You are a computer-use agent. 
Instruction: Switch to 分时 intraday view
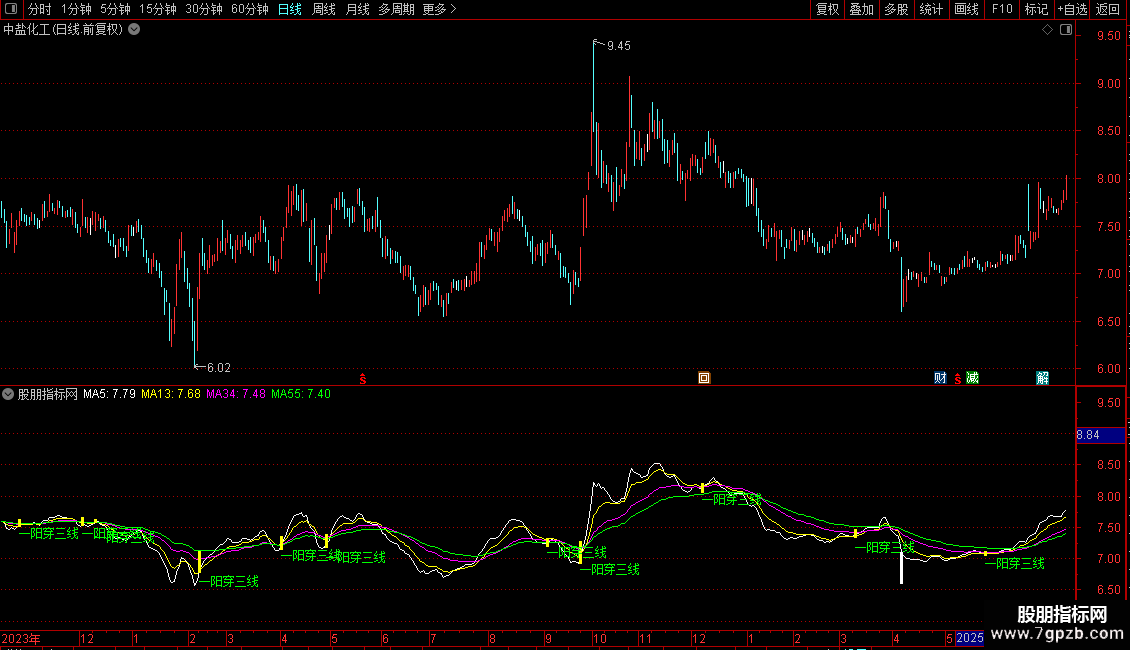40,9
